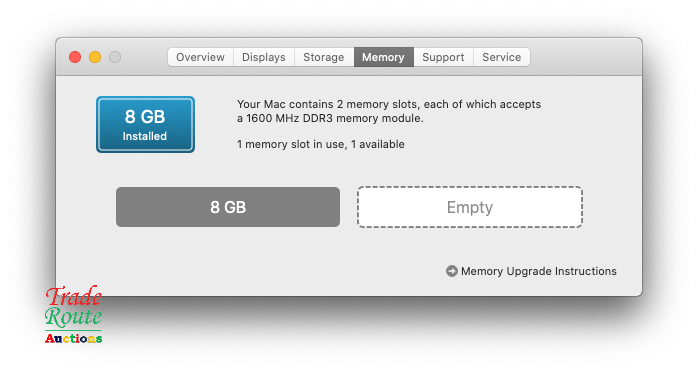Open the Memory Upgrade Instructions link
The width and height of the screenshot is (698, 370).
539,271
